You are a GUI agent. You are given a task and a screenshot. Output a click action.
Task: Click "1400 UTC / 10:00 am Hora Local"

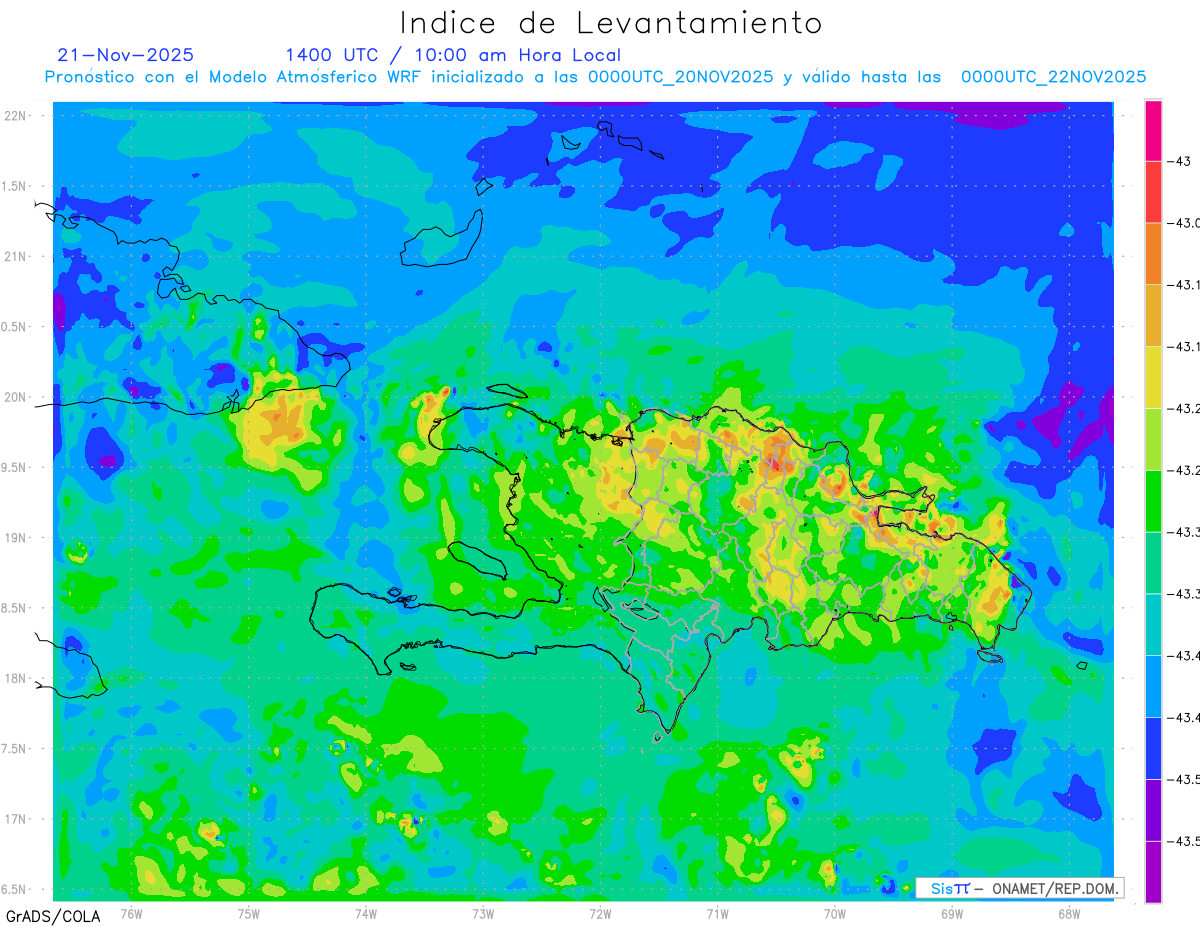(x=453, y=56)
